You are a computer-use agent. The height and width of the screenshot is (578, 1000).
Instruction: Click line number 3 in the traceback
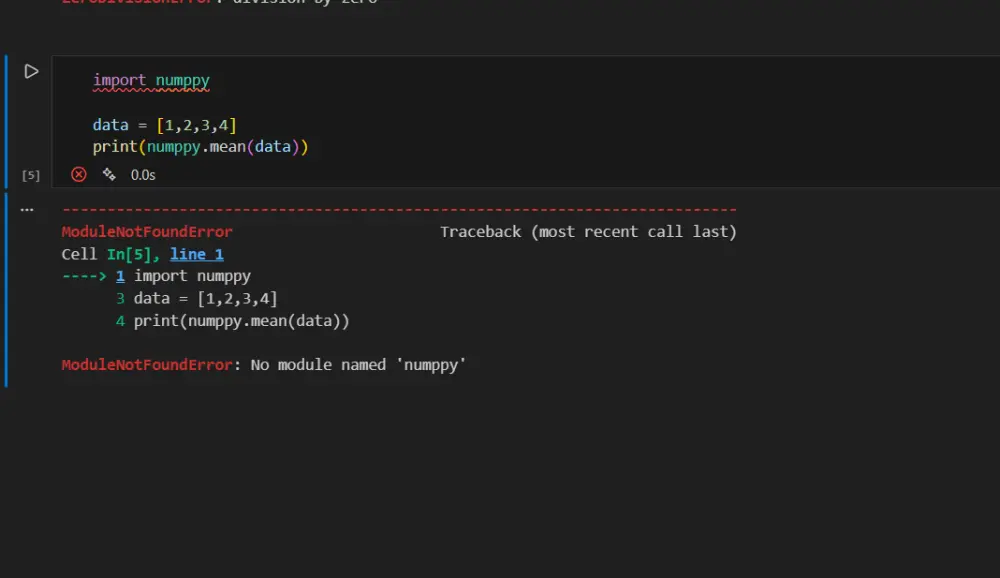(x=120, y=298)
